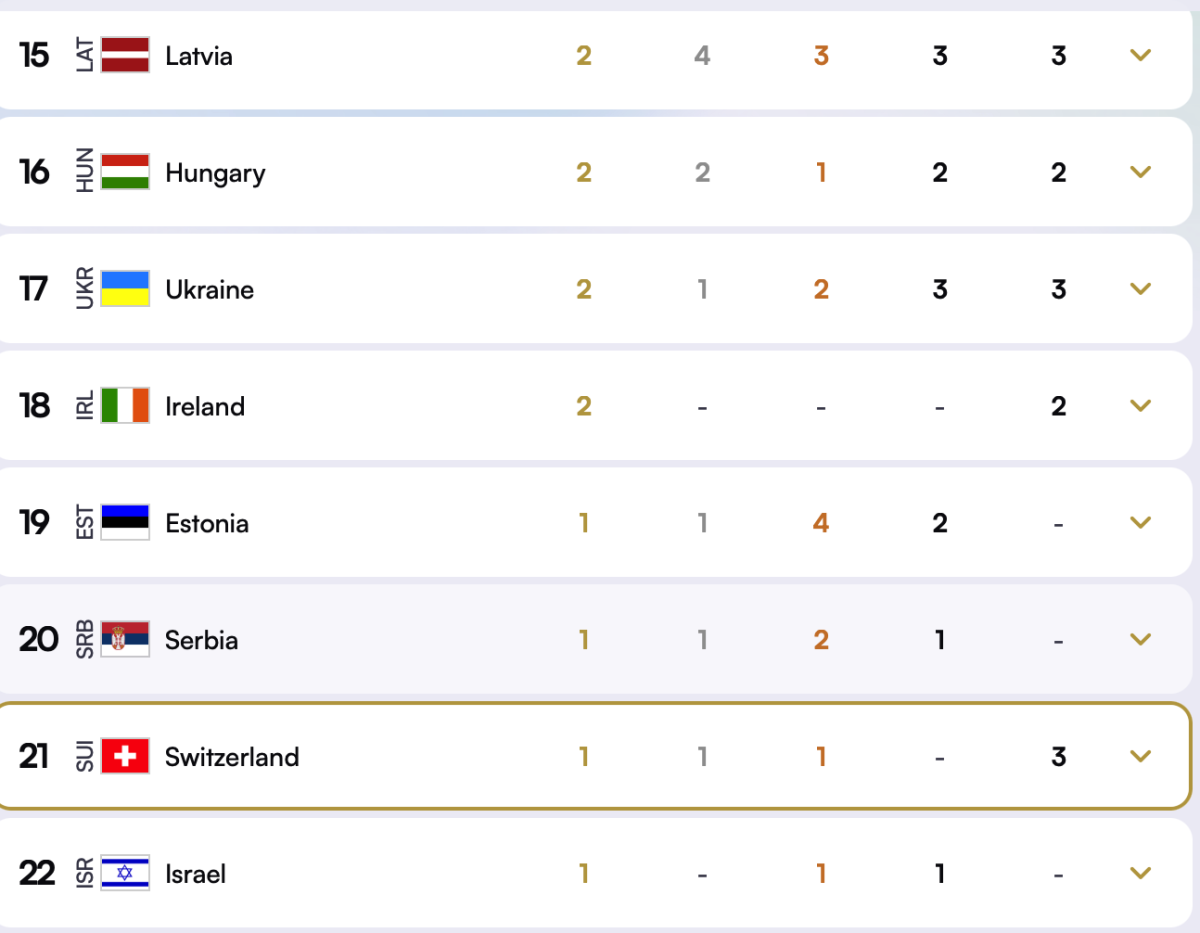Click the Hungary flag icon
Image resolution: width=1200 pixels, height=933 pixels.
(125, 171)
